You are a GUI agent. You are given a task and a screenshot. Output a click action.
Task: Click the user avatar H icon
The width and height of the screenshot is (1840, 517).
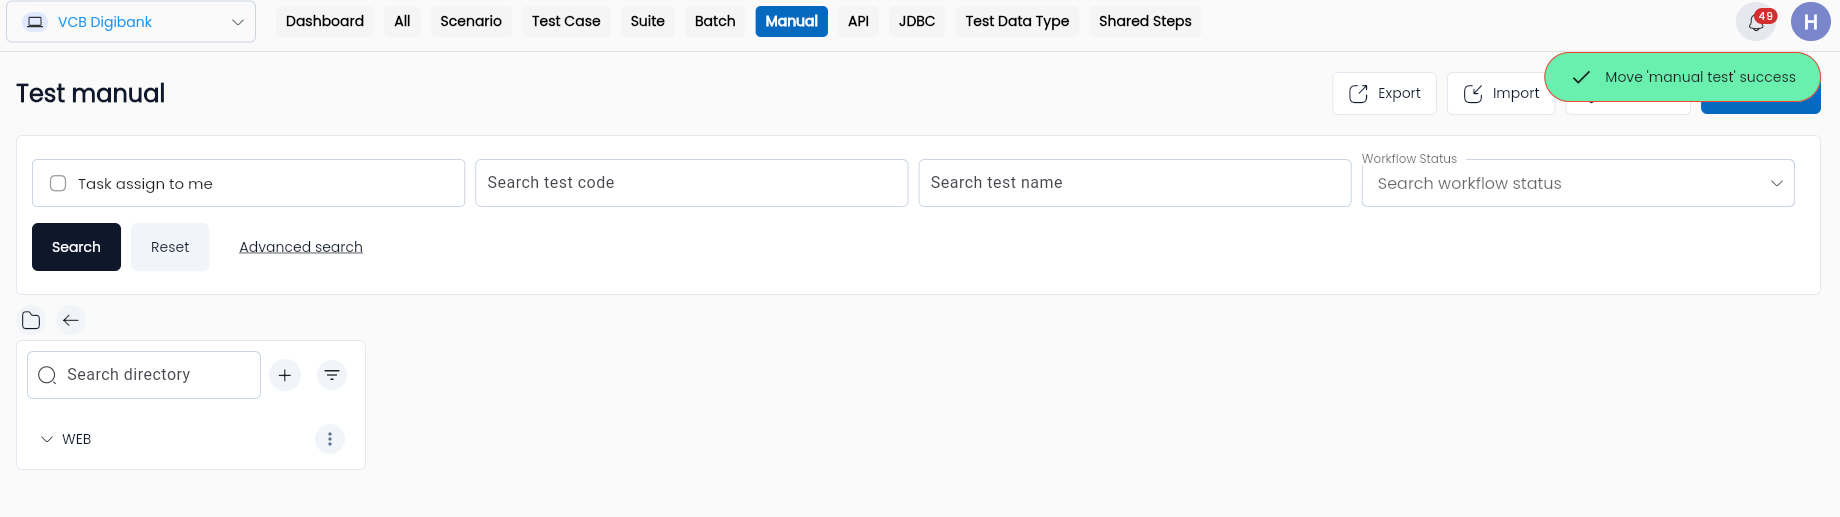[x=1810, y=22]
